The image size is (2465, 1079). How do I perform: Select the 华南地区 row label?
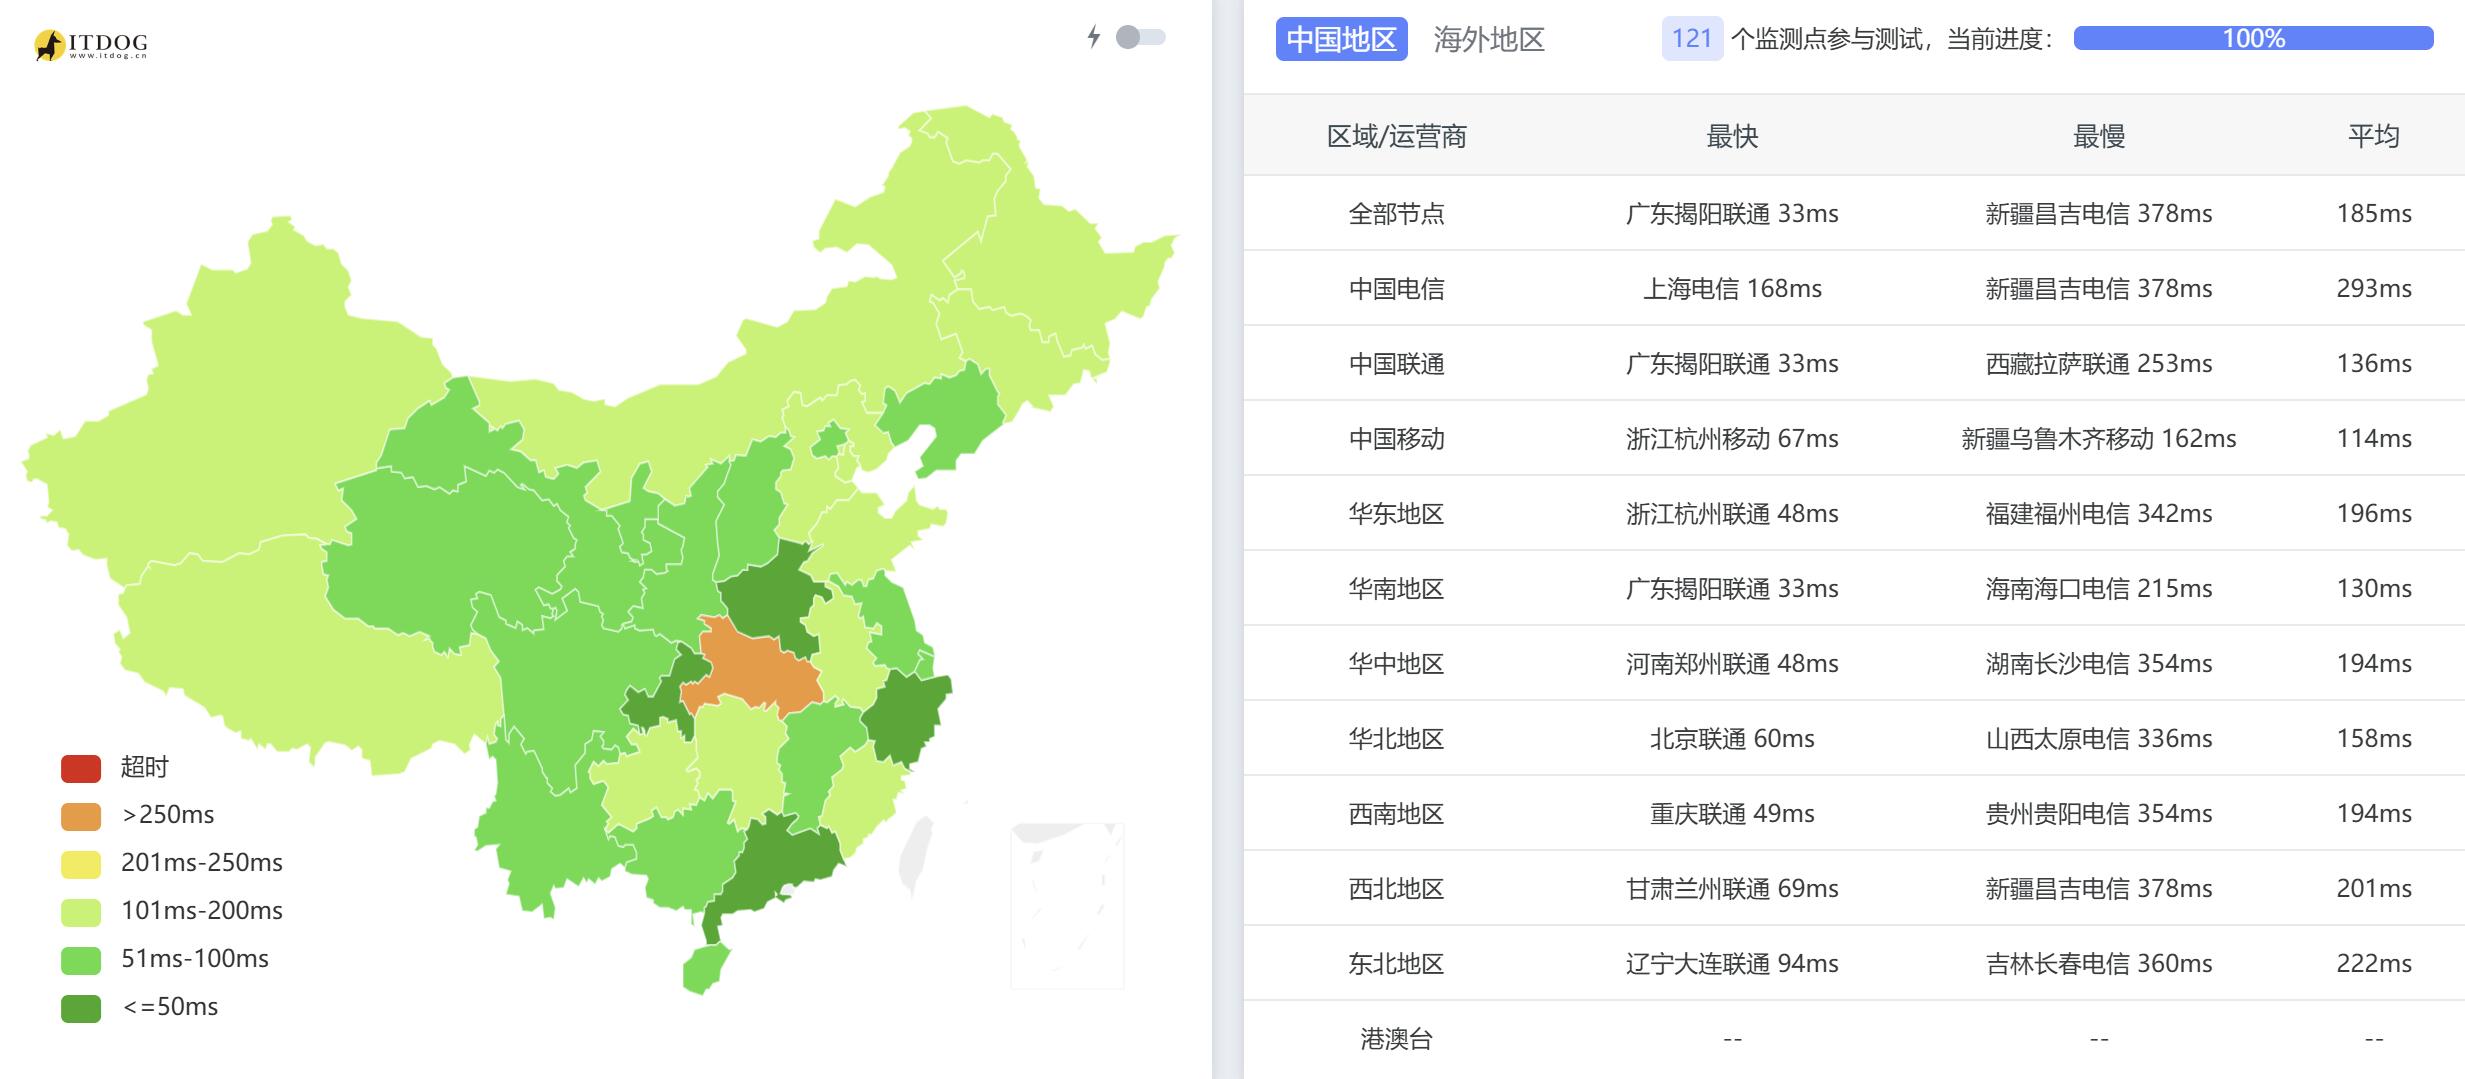coord(1396,588)
